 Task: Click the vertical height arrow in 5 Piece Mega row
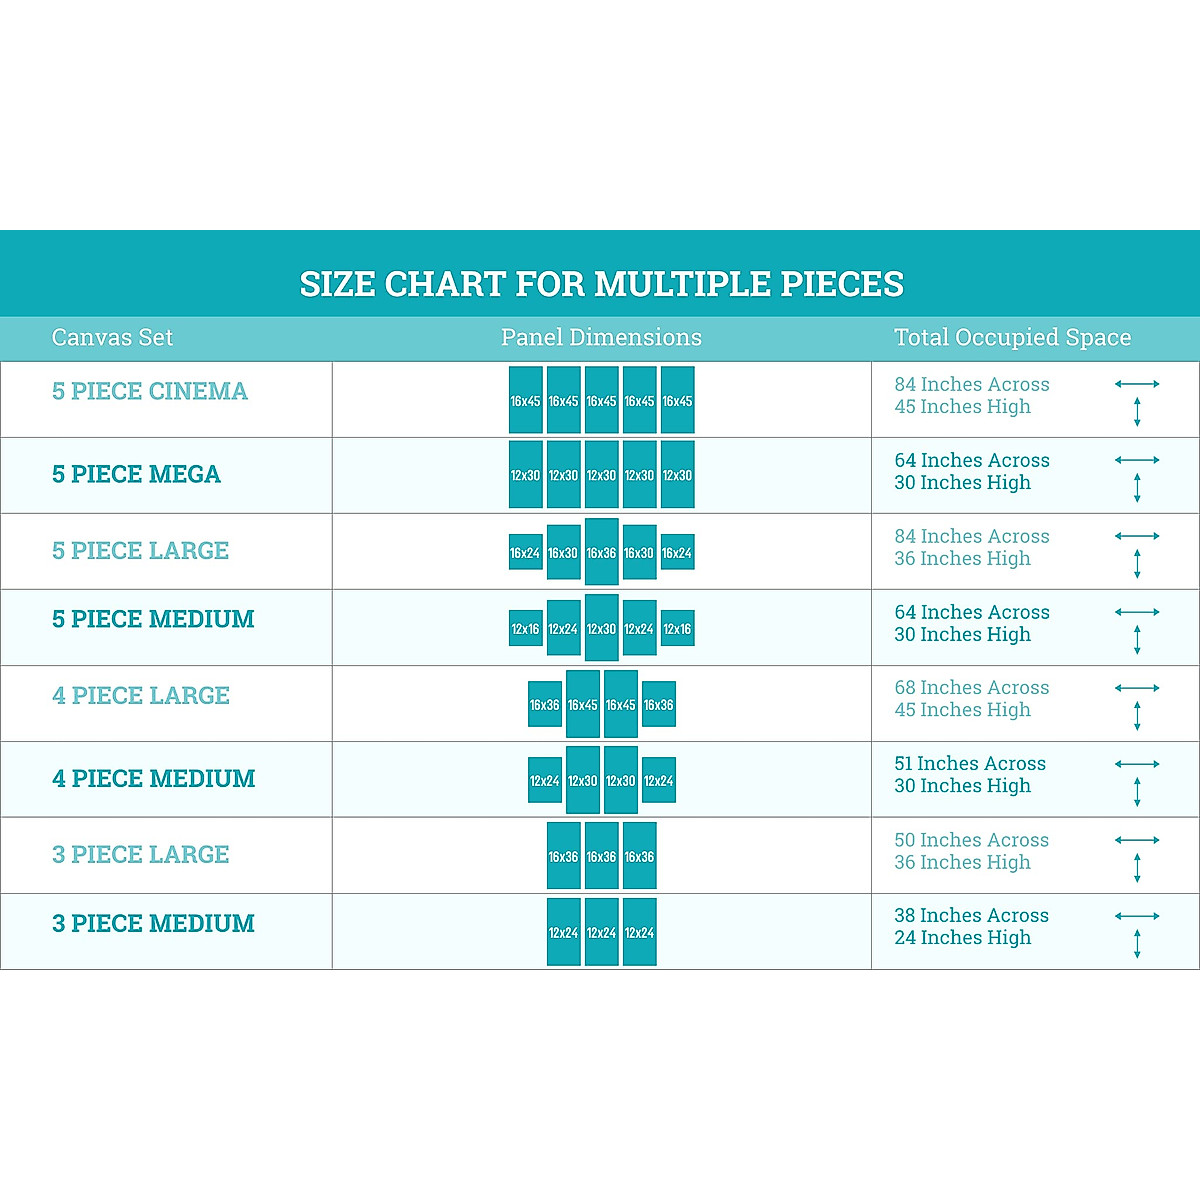(1137, 488)
